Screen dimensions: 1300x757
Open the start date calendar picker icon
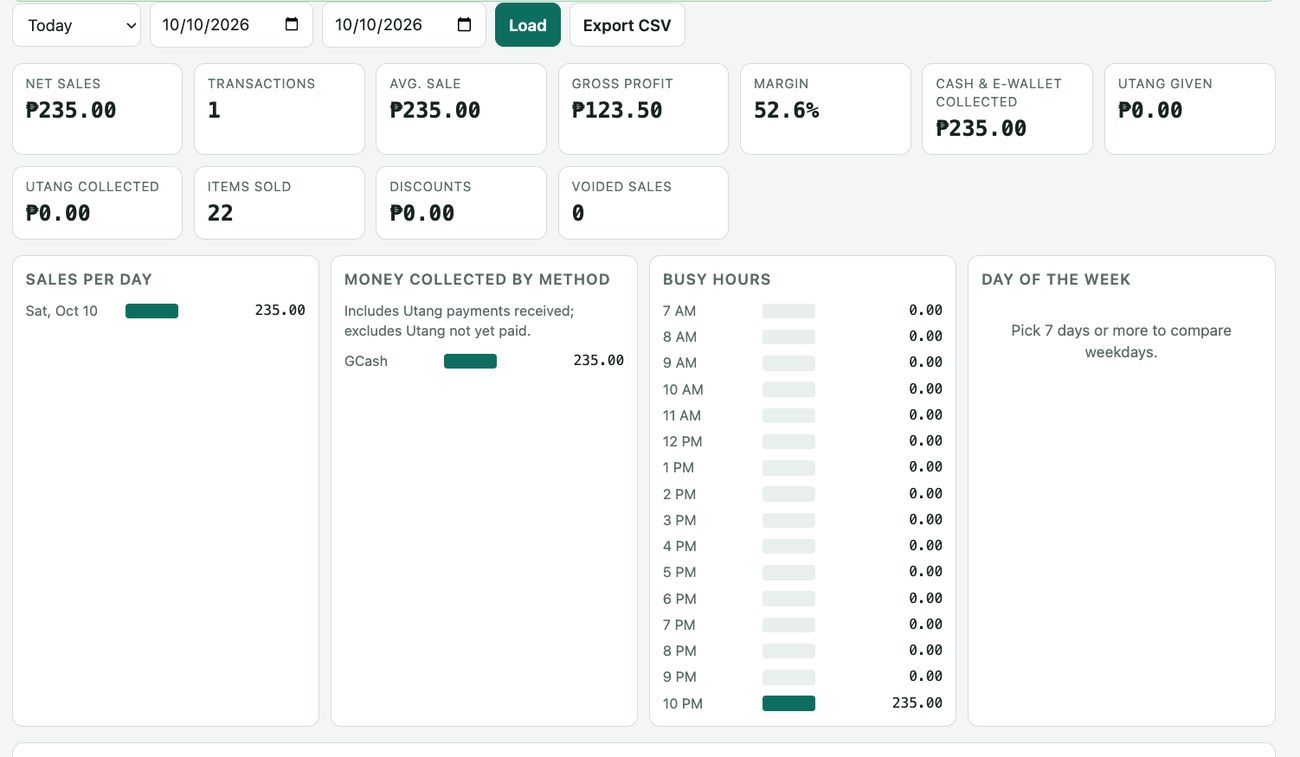click(292, 25)
